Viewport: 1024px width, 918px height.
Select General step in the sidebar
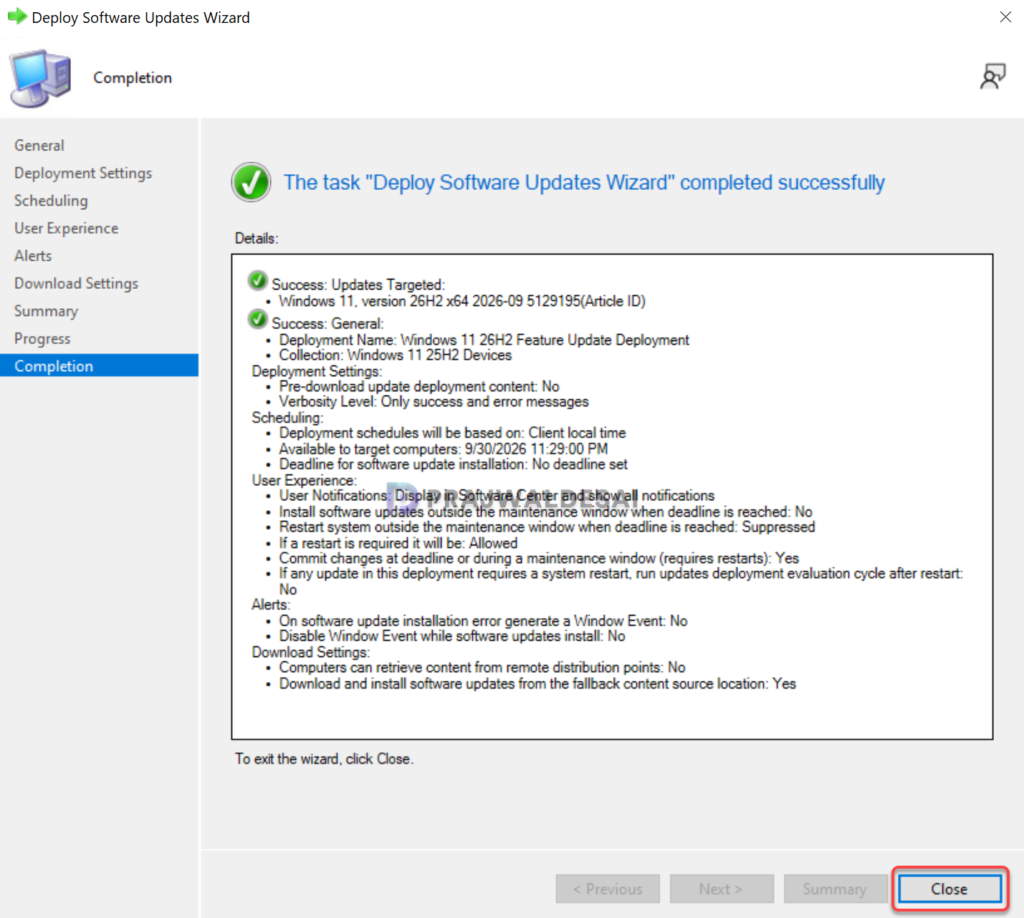point(39,145)
